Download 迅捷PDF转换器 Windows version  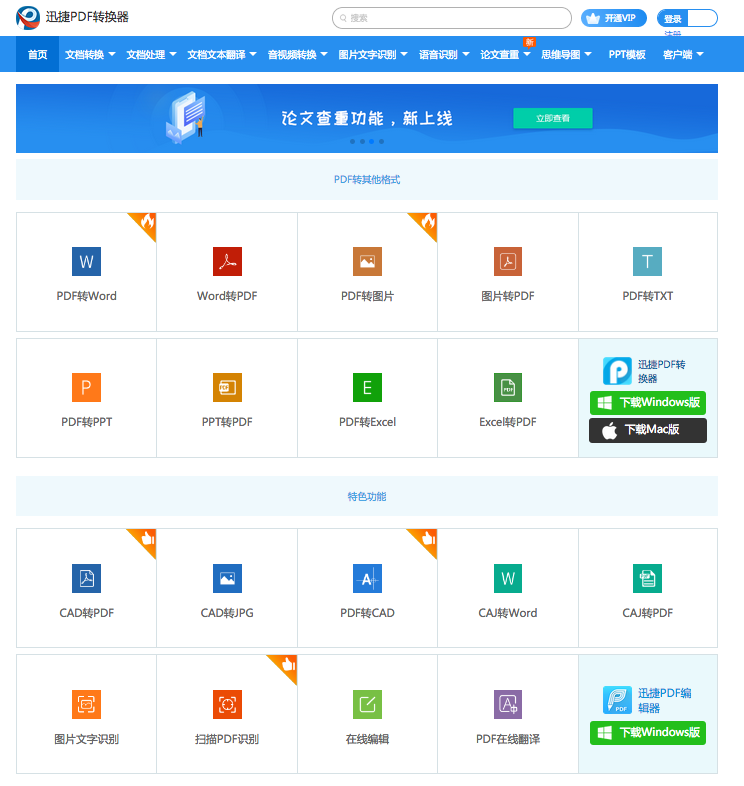[x=648, y=403]
